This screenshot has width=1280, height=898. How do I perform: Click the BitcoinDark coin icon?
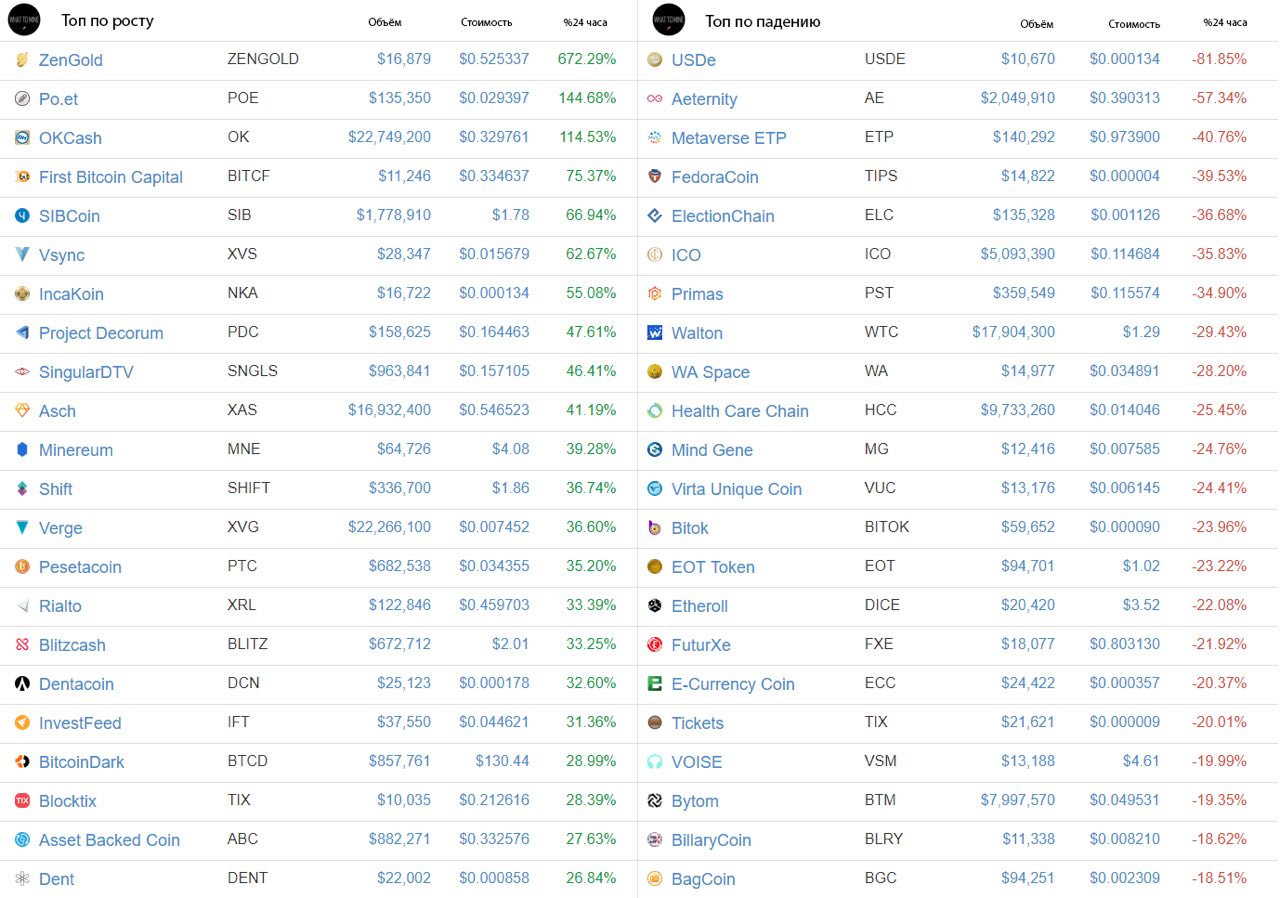[22, 762]
